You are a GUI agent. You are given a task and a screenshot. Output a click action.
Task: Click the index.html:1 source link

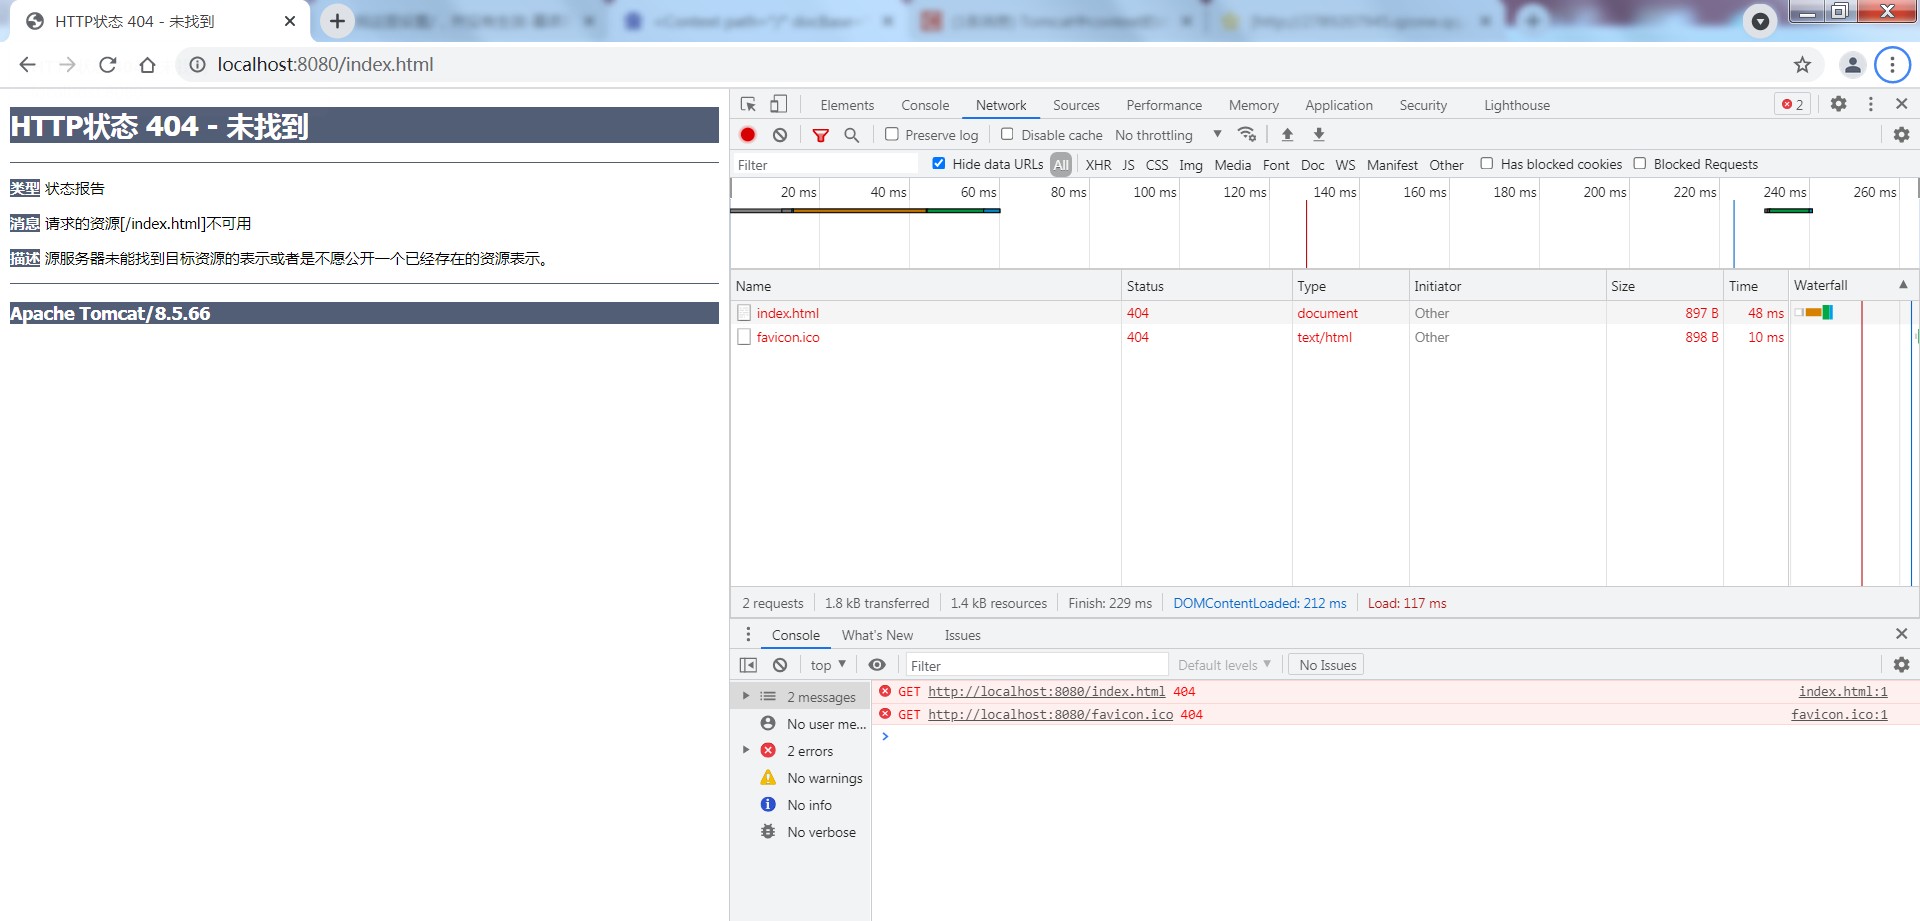point(1843,691)
